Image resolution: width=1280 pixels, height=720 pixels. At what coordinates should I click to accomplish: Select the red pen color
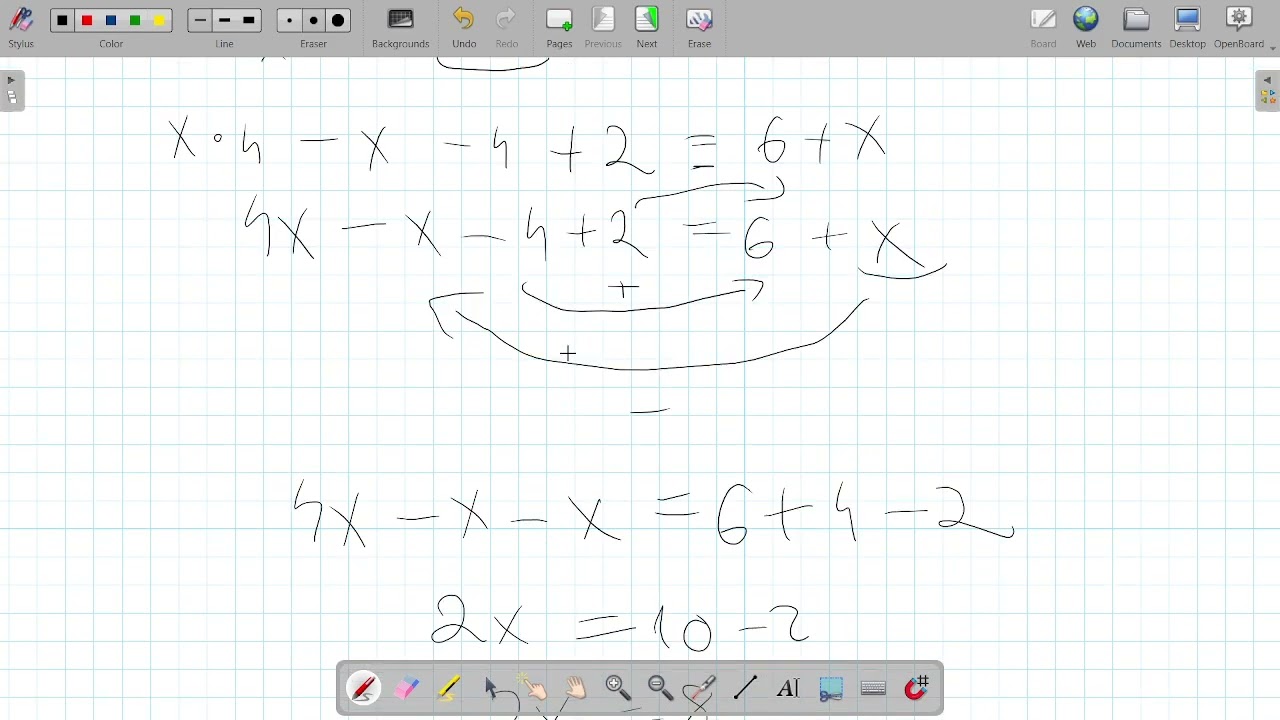[87, 20]
